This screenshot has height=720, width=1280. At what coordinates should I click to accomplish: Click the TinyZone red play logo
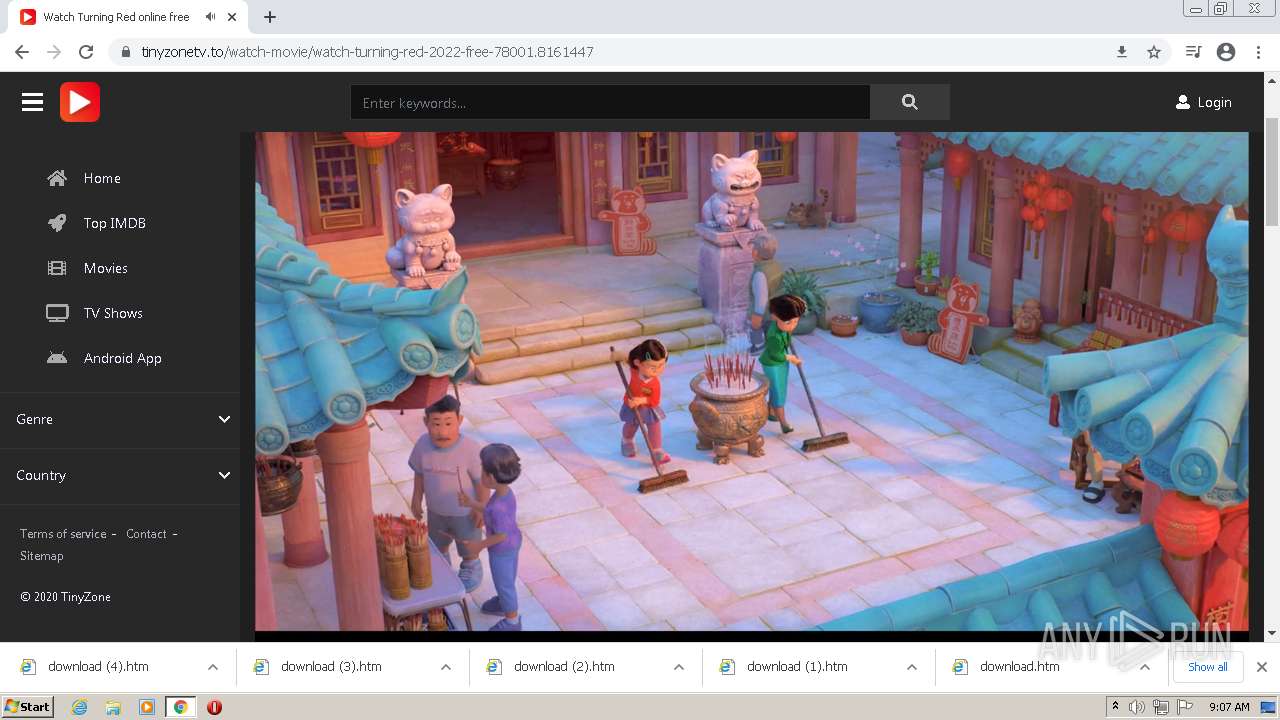[x=80, y=102]
